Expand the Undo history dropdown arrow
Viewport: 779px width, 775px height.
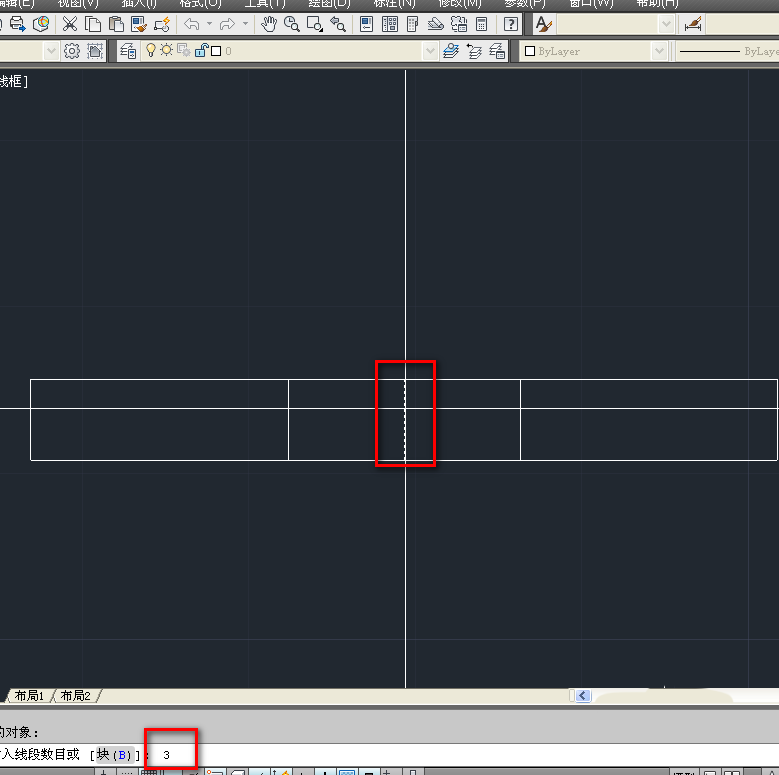(209, 23)
